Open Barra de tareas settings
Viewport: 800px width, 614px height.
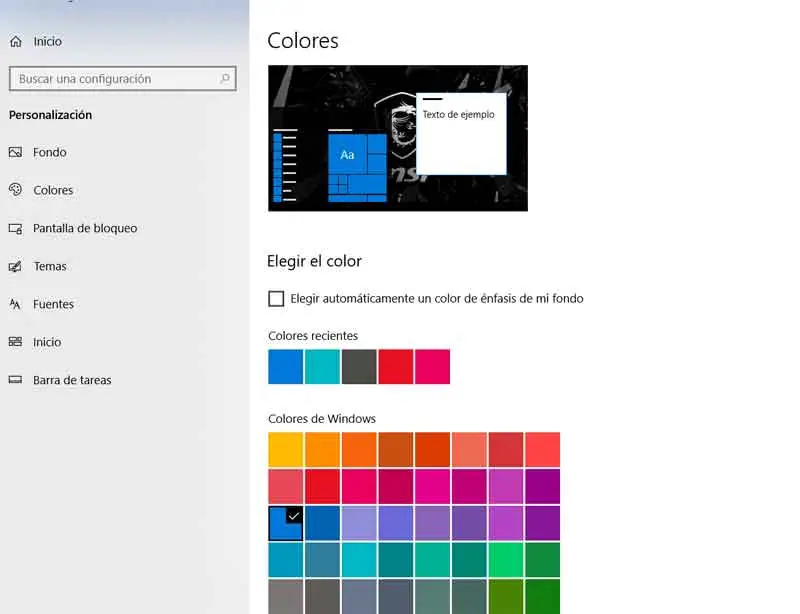72,380
